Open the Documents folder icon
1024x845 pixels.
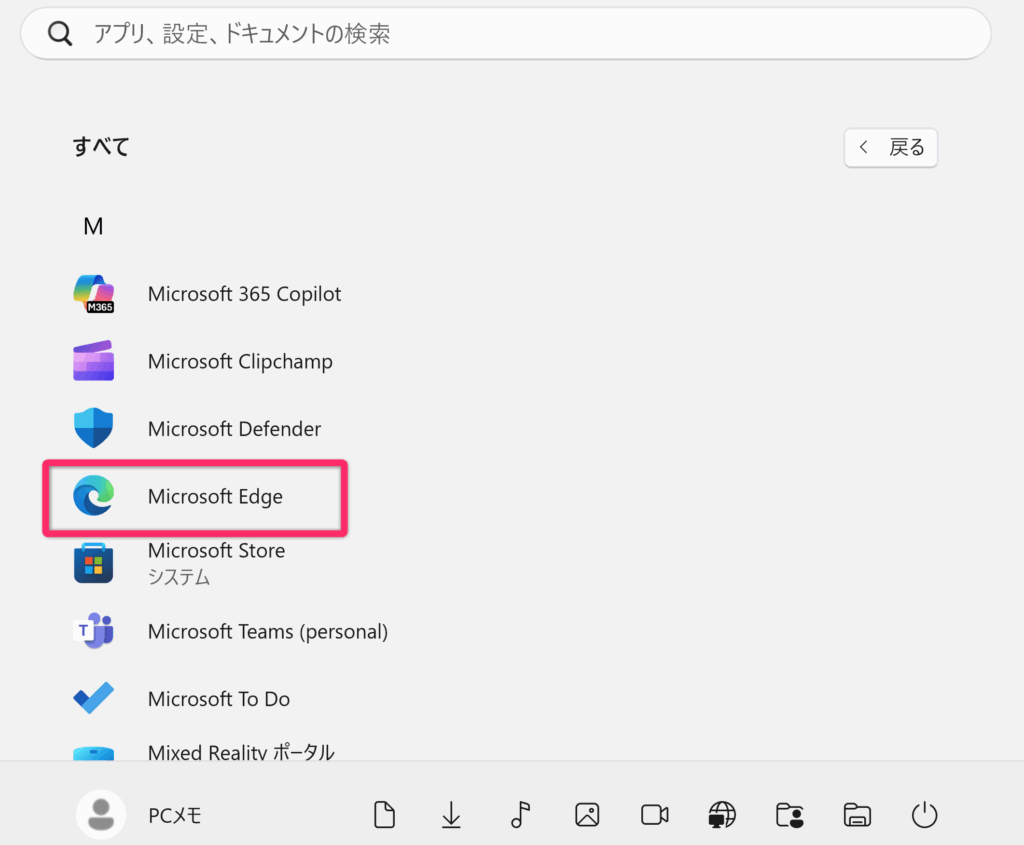tap(384, 815)
